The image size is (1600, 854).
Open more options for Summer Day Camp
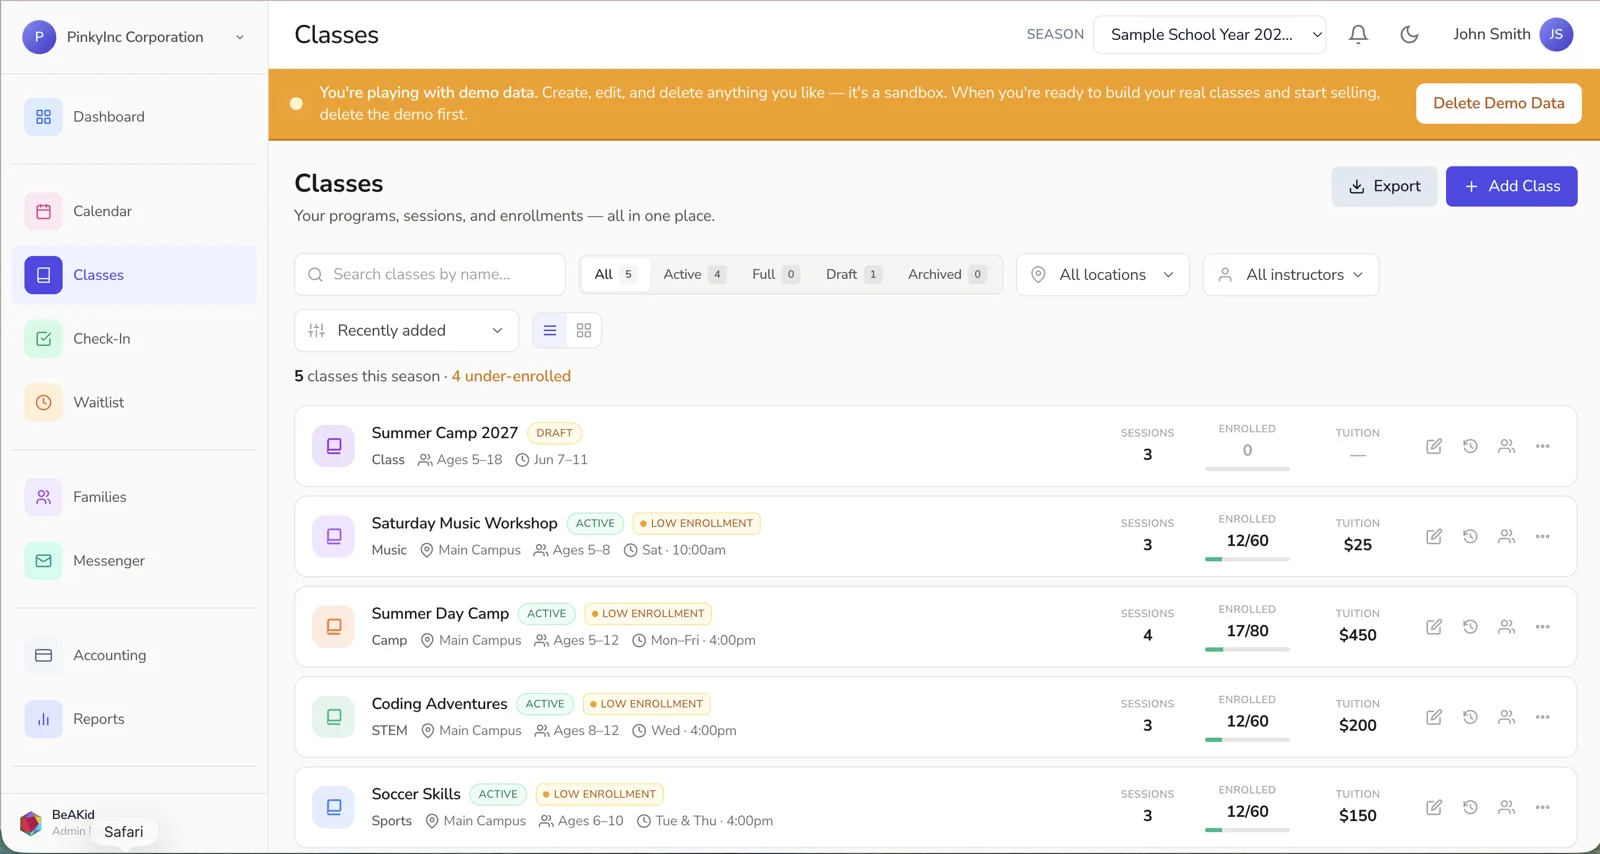1543,627
